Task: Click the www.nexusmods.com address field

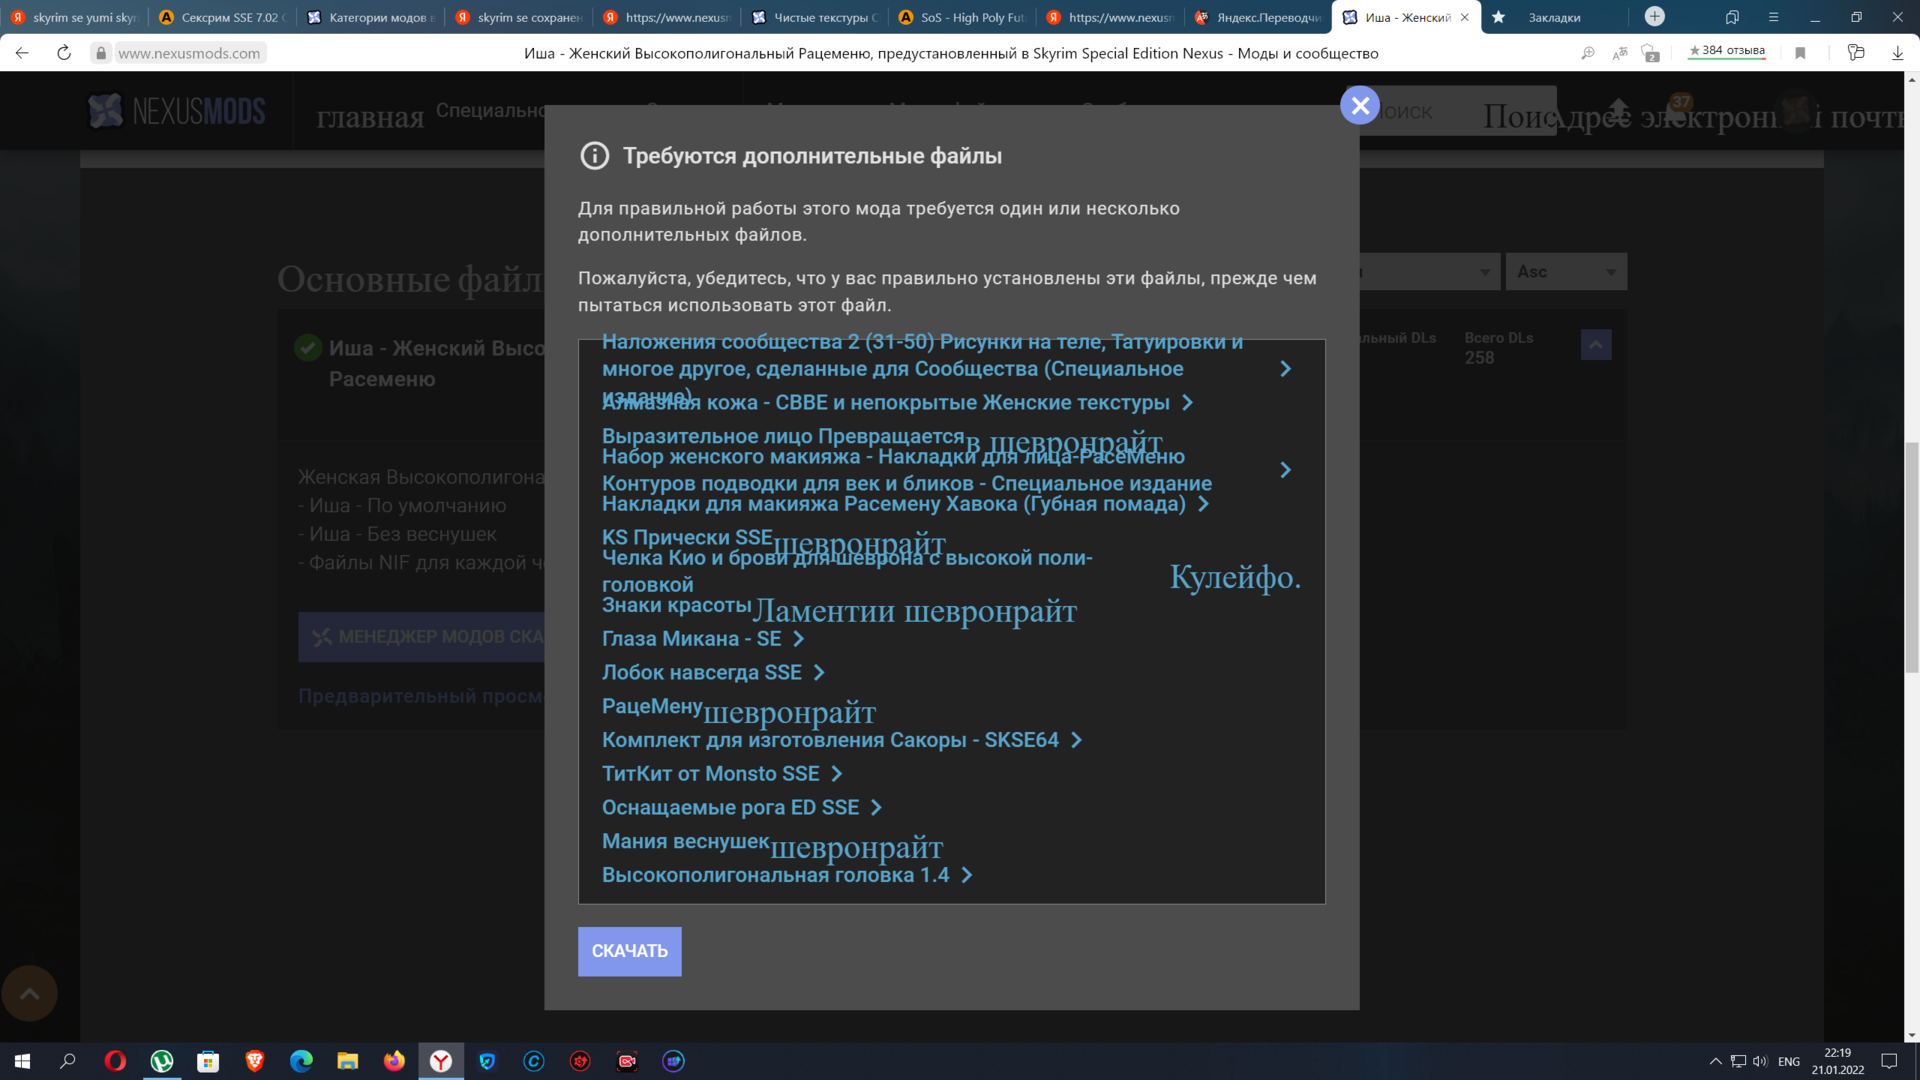Action: [x=189, y=53]
